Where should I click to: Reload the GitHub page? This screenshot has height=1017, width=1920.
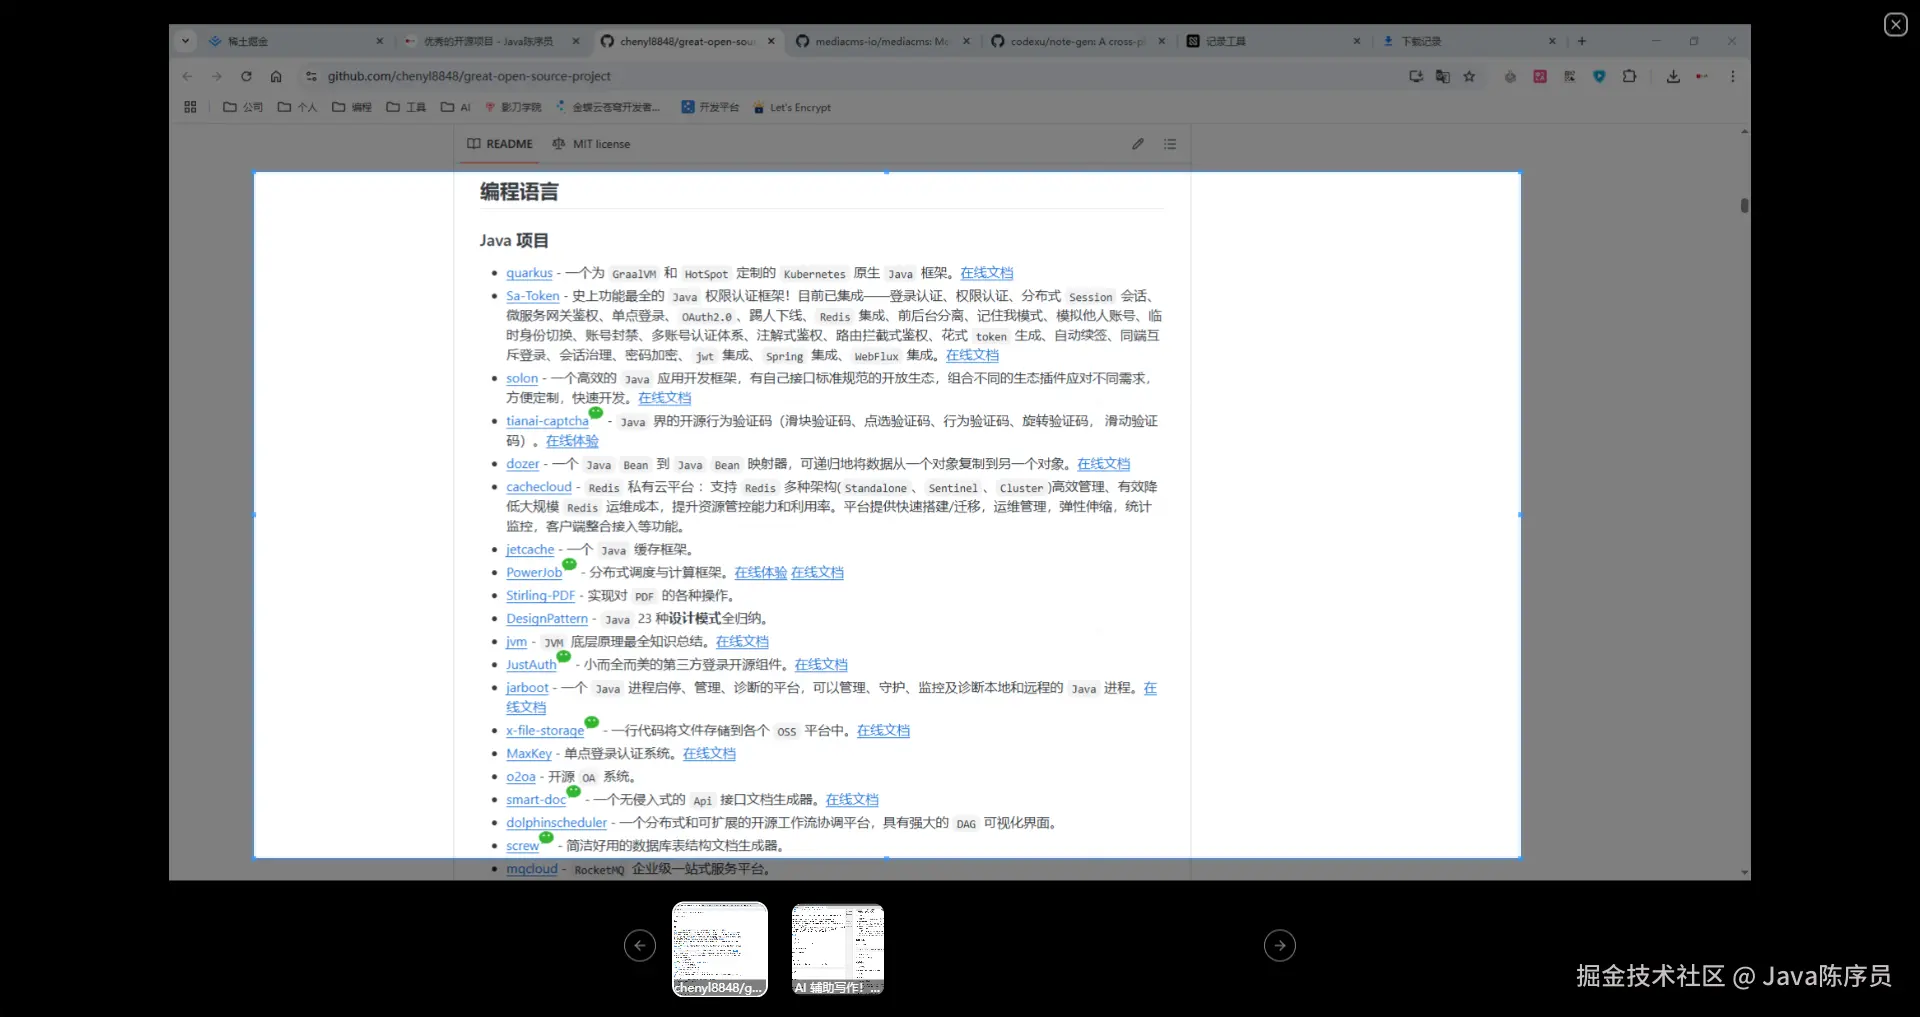[x=246, y=76]
